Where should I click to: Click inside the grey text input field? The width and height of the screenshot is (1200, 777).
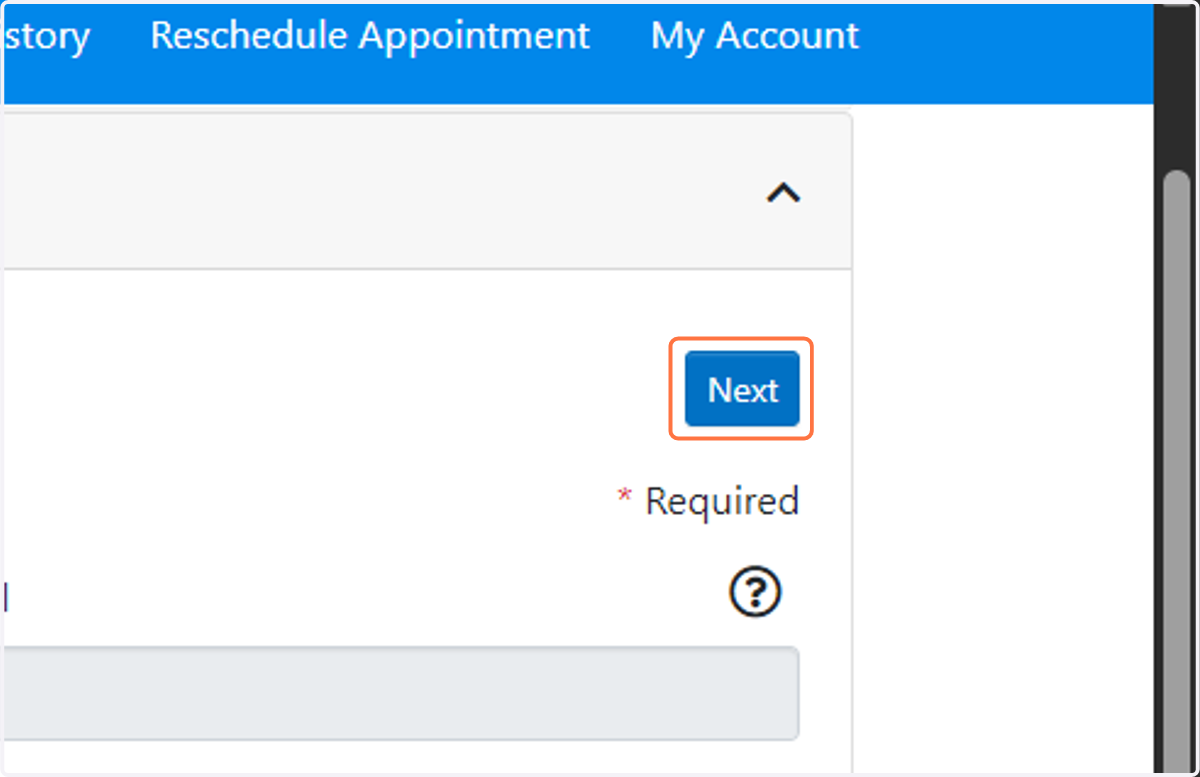click(400, 693)
